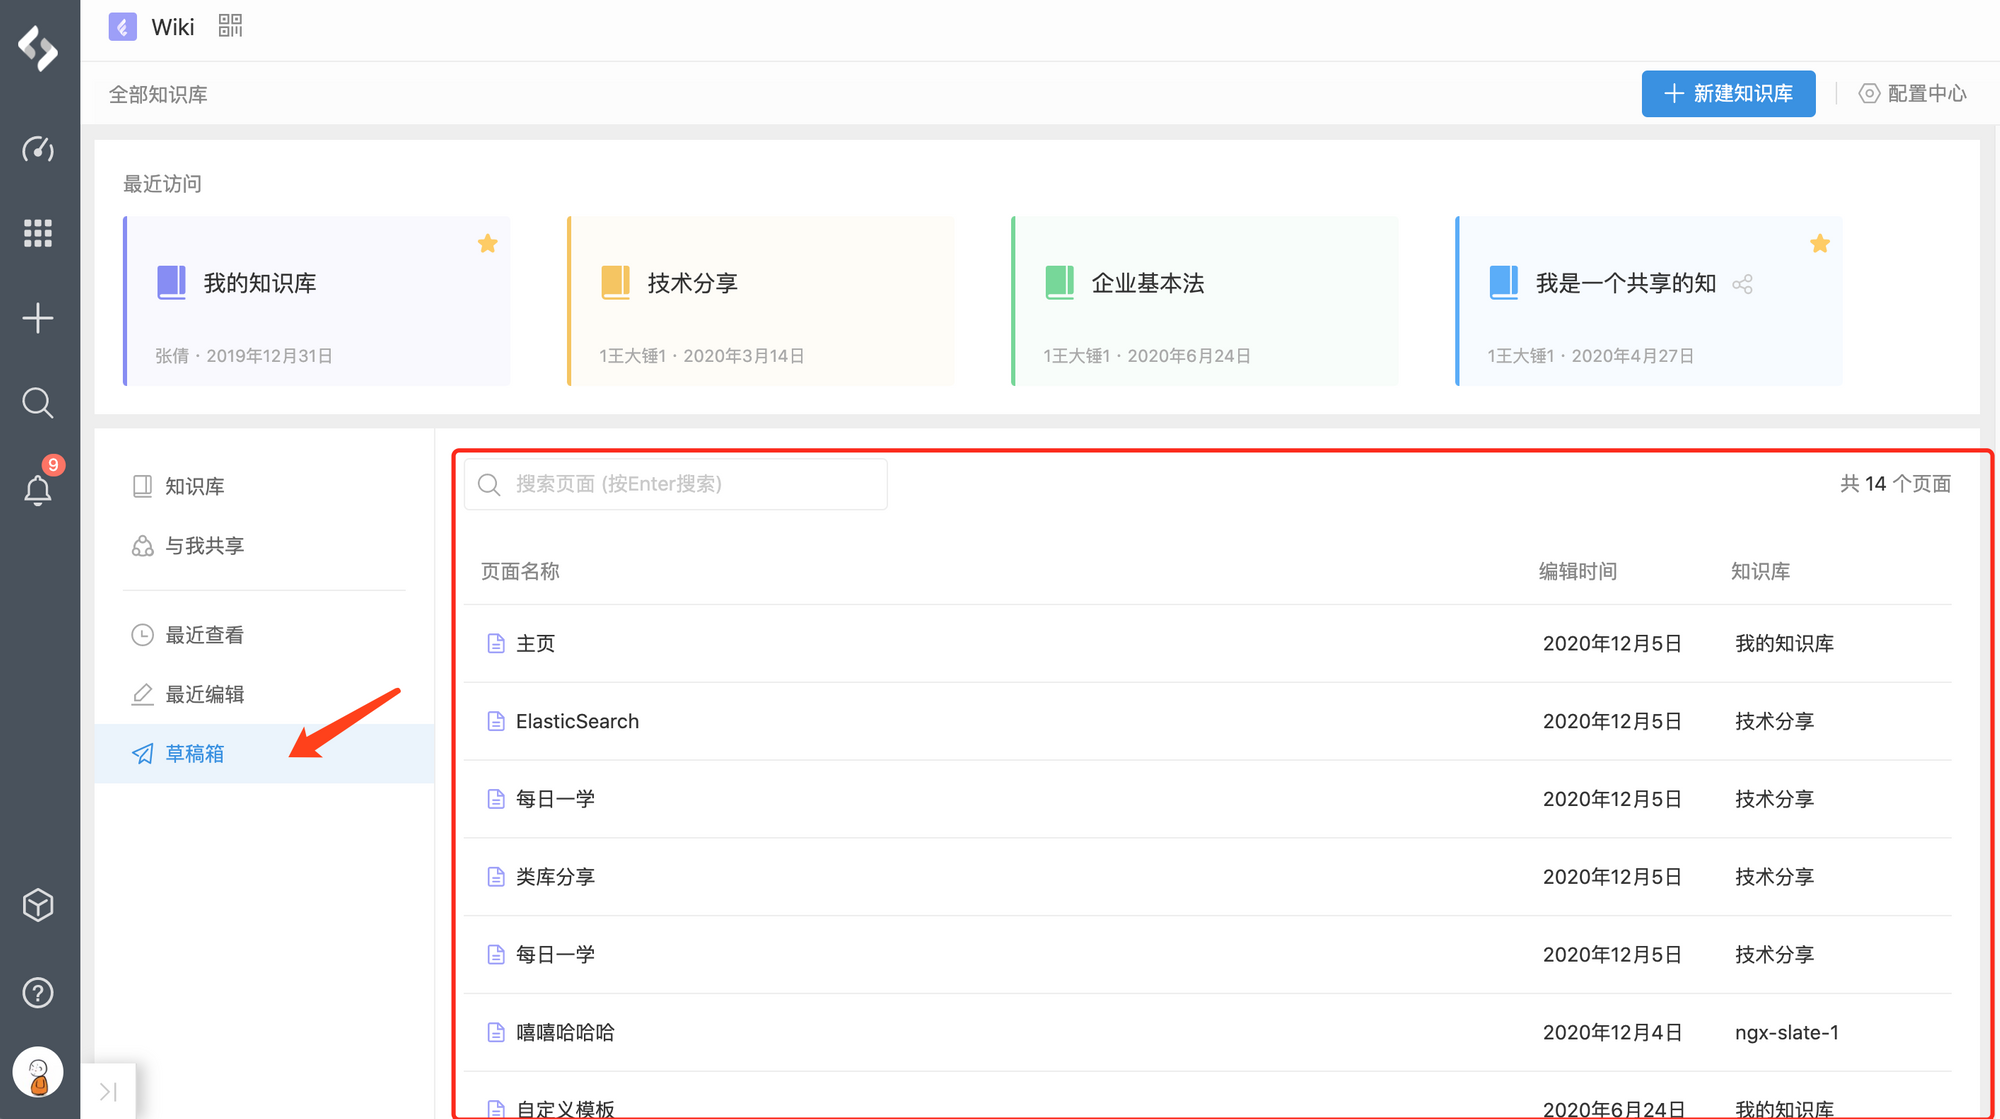Click the search field magnifier icon
2000x1119 pixels.
(489, 485)
